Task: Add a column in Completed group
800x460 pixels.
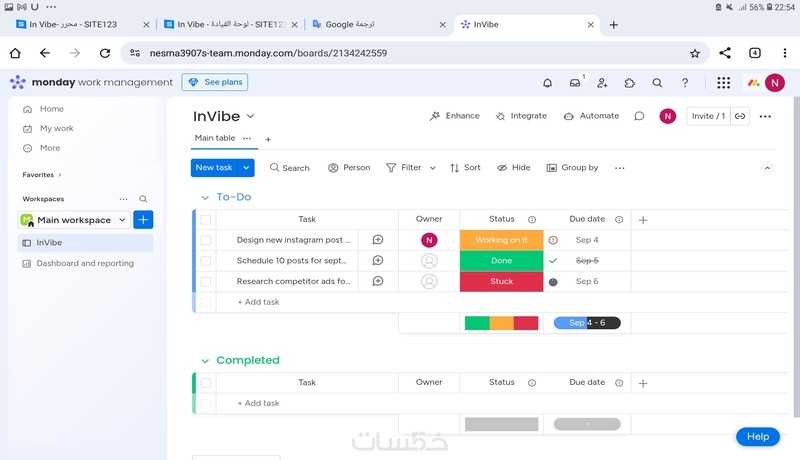Action: click(x=643, y=383)
